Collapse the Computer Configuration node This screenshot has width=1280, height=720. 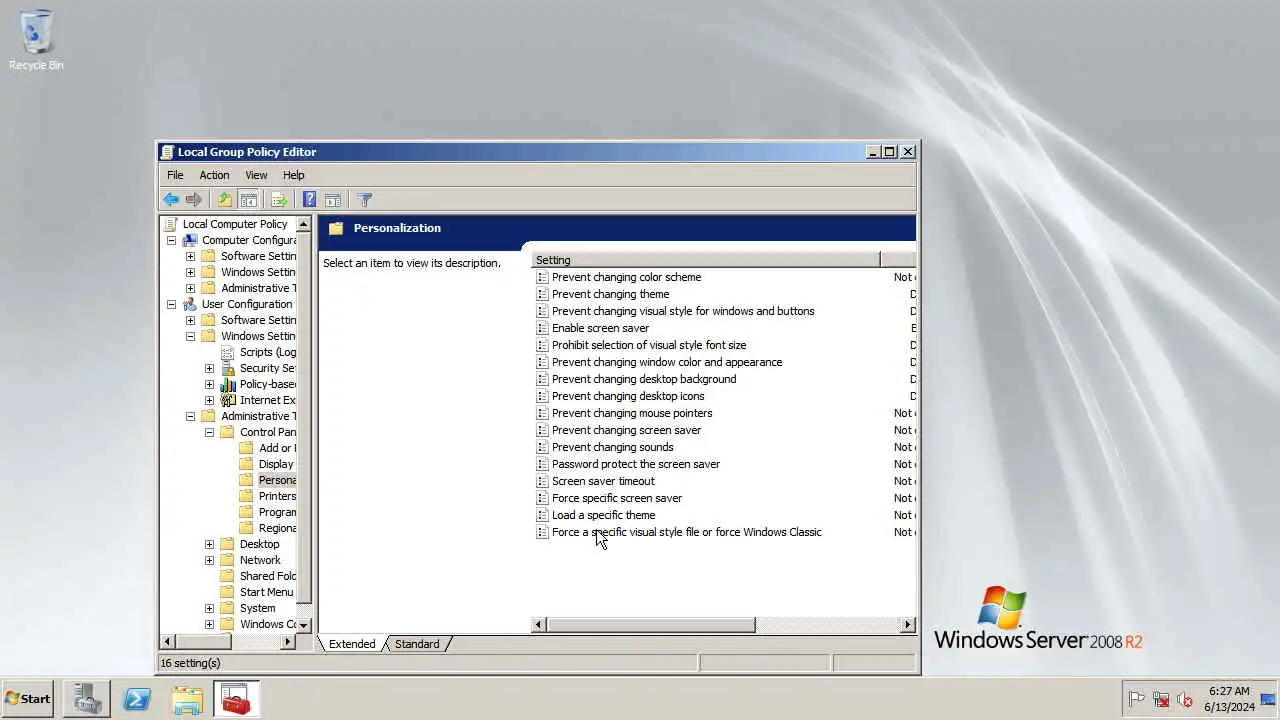171,240
